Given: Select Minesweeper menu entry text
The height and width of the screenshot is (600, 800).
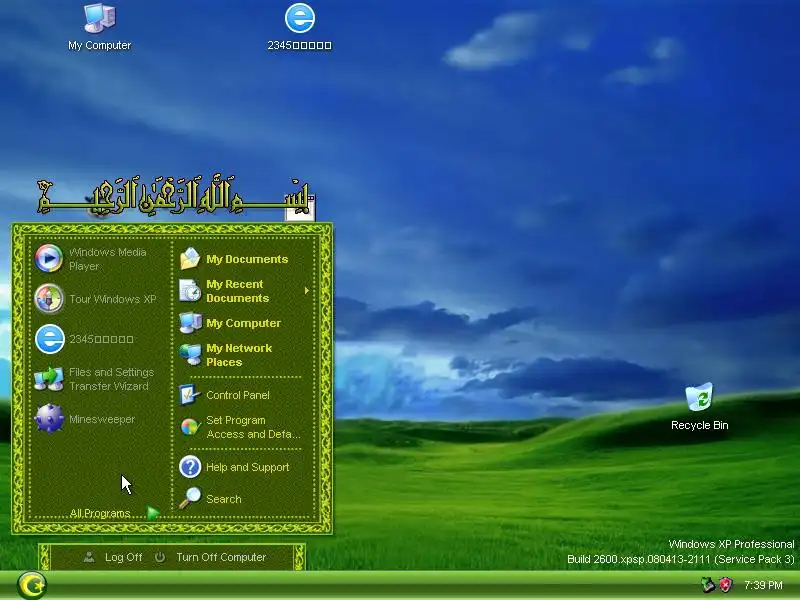Looking at the screenshot, I should point(102,419).
